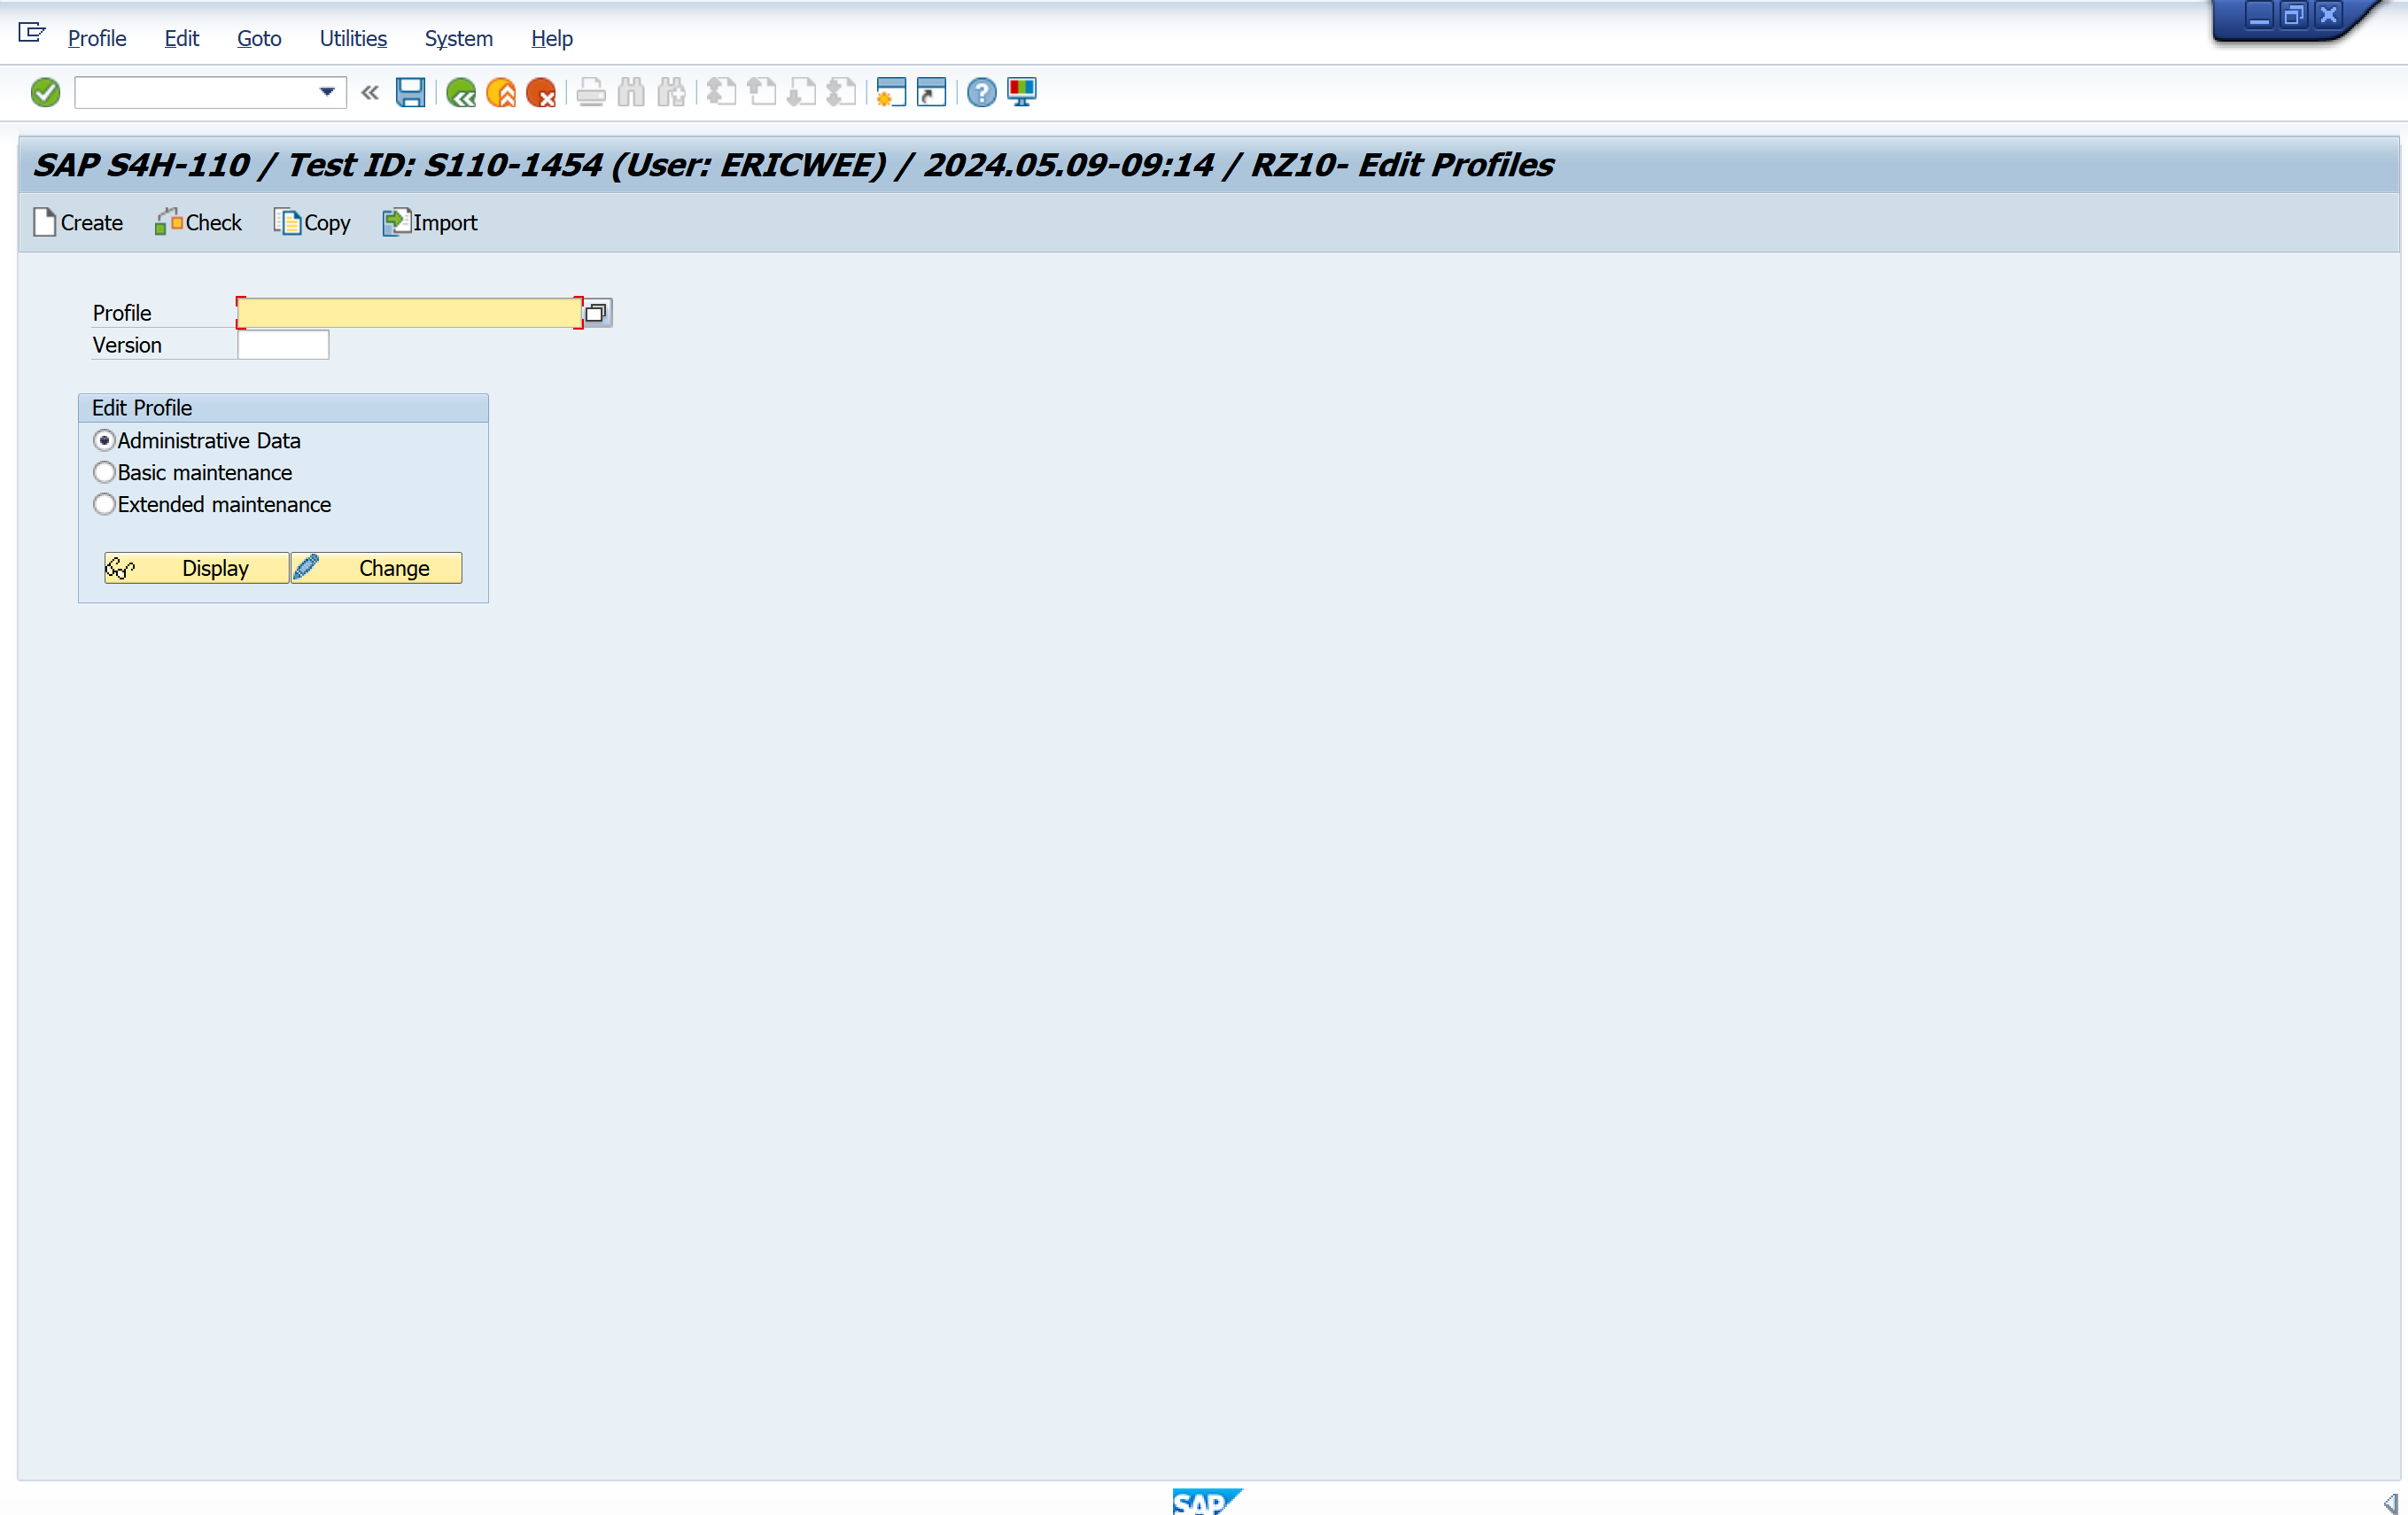Click the Generate Shortcut icon

[x=931, y=93]
